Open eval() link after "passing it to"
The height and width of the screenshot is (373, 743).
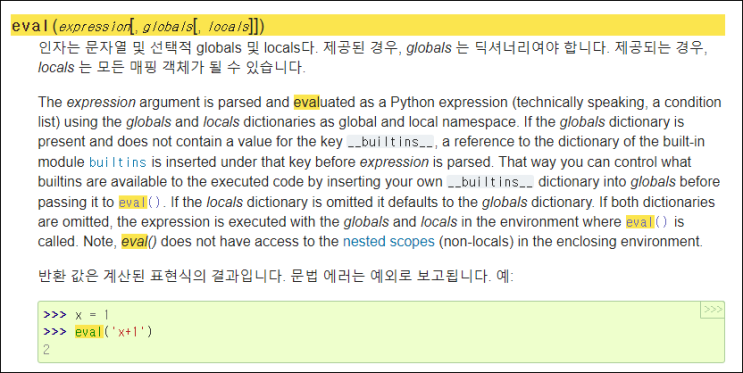point(140,202)
